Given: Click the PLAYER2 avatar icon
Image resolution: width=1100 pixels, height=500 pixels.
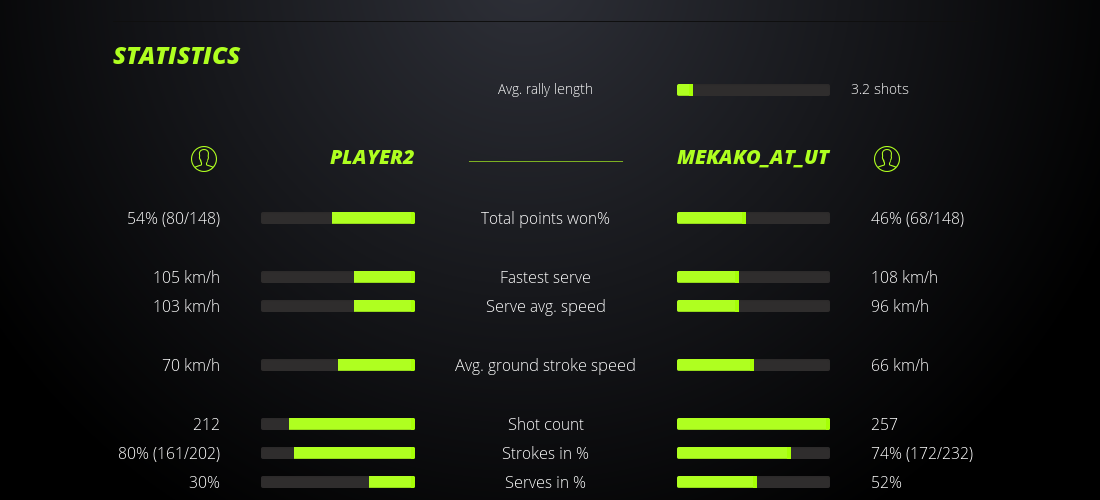Looking at the screenshot, I should [204, 158].
